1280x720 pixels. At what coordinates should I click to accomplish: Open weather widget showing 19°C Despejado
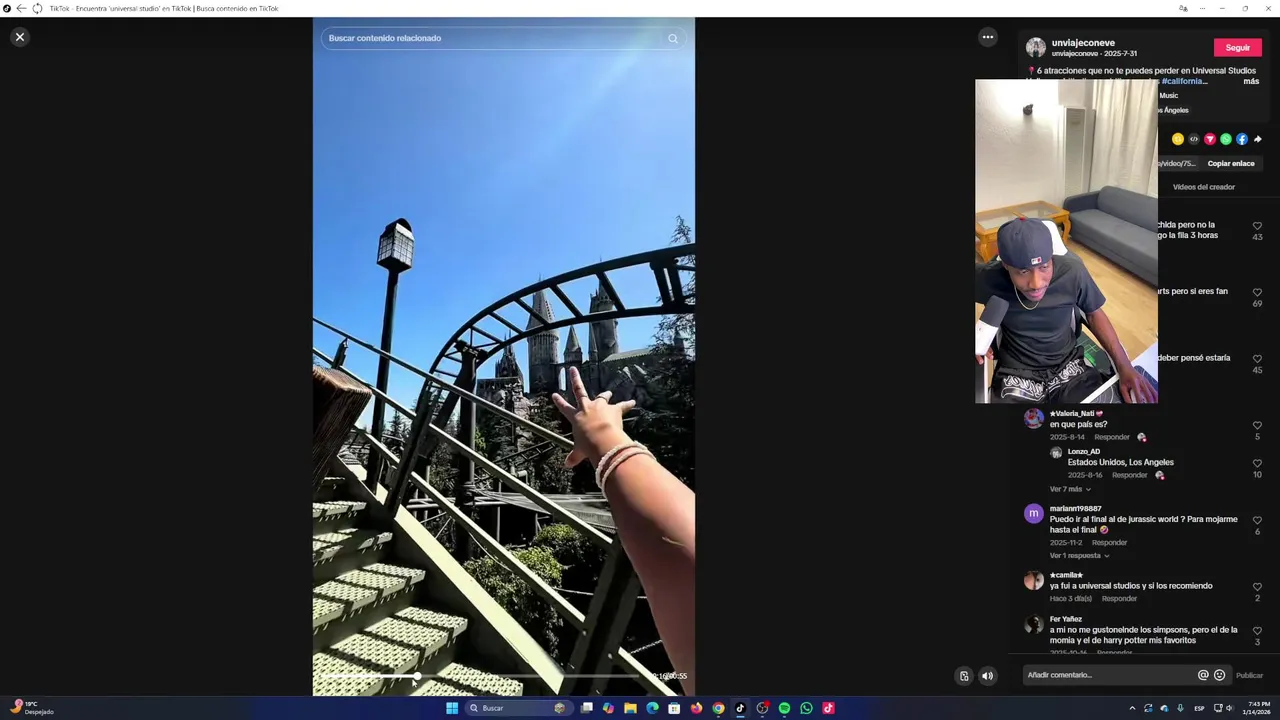(x=31, y=708)
